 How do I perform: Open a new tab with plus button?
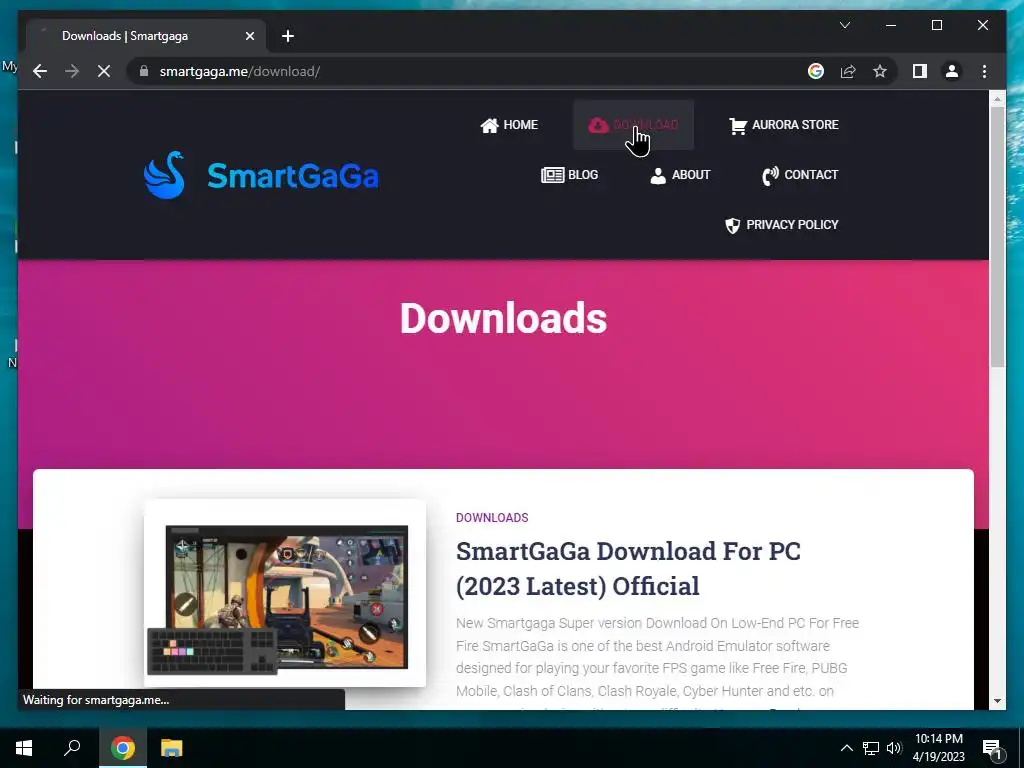point(288,36)
